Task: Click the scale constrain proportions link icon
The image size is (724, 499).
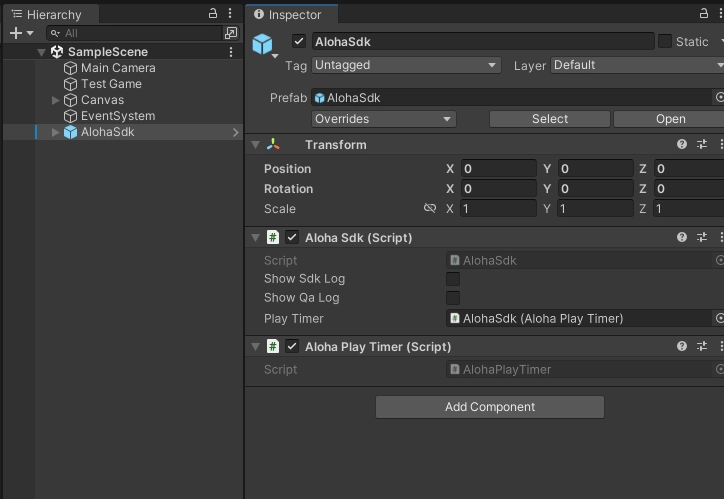Action: click(430, 209)
